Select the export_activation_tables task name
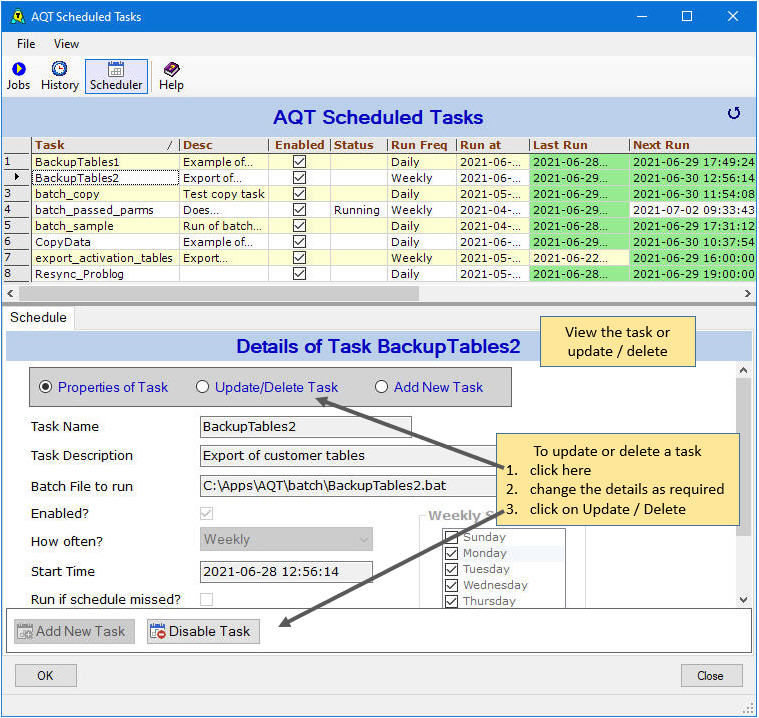The width and height of the screenshot is (759, 718). pos(104,258)
